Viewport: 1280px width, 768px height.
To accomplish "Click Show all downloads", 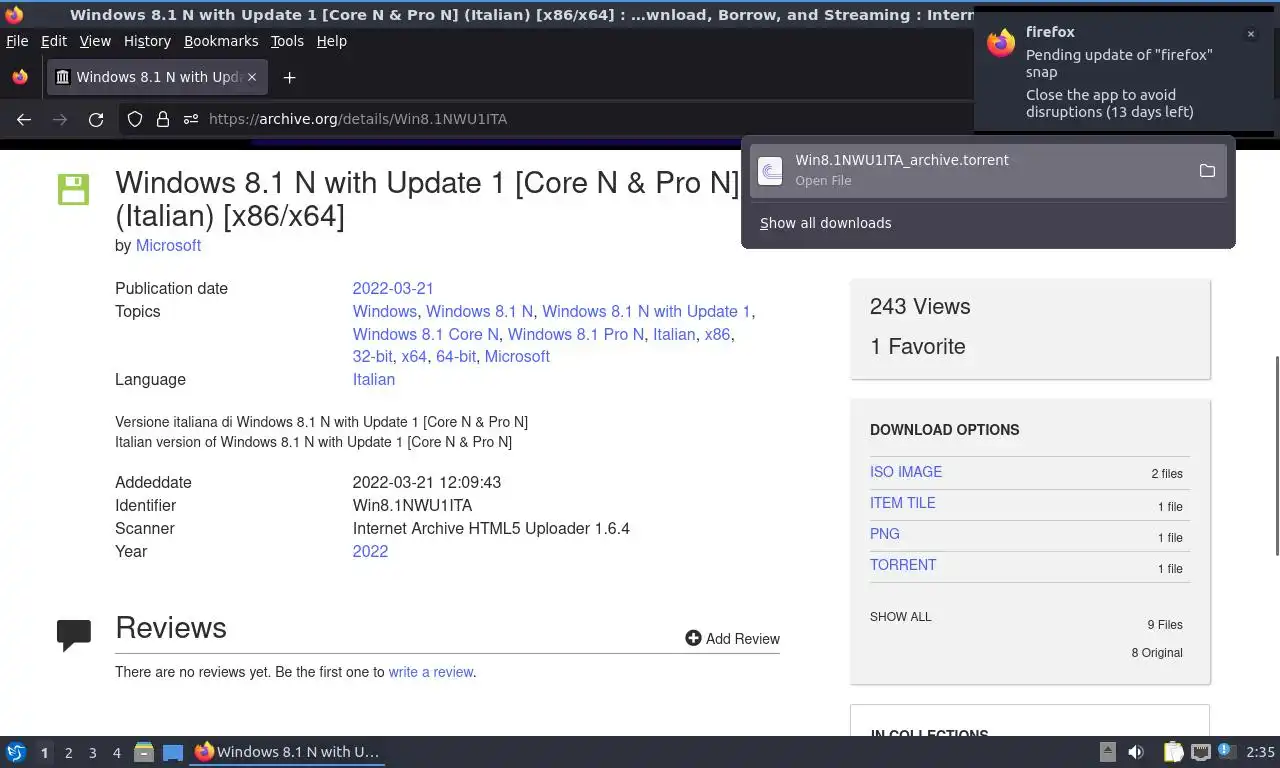I will (825, 223).
